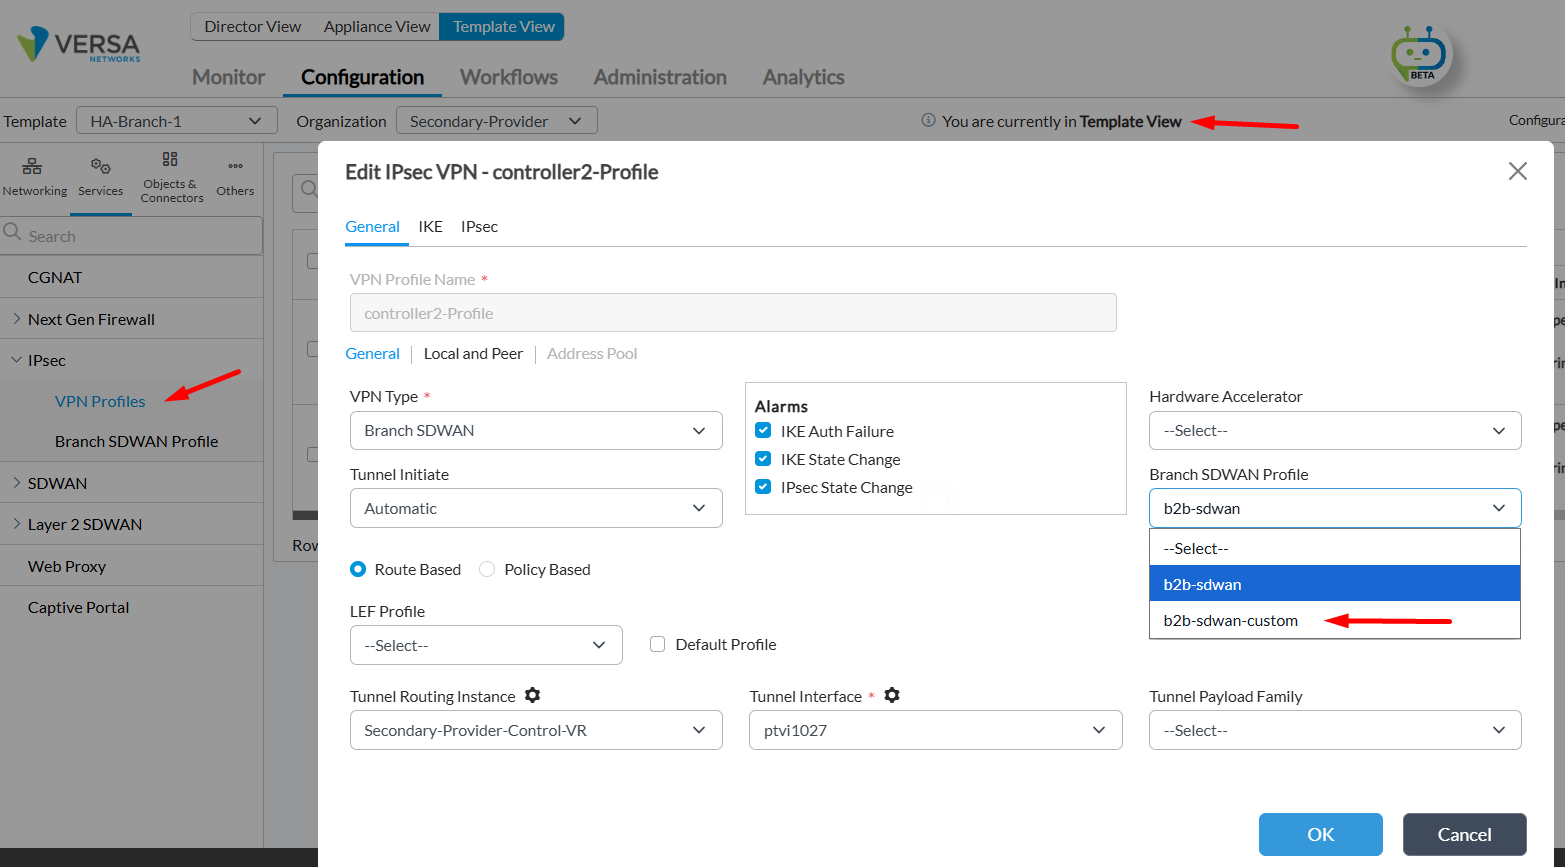Click the info icon near Template View notice
1565x867 pixels.
coord(928,120)
